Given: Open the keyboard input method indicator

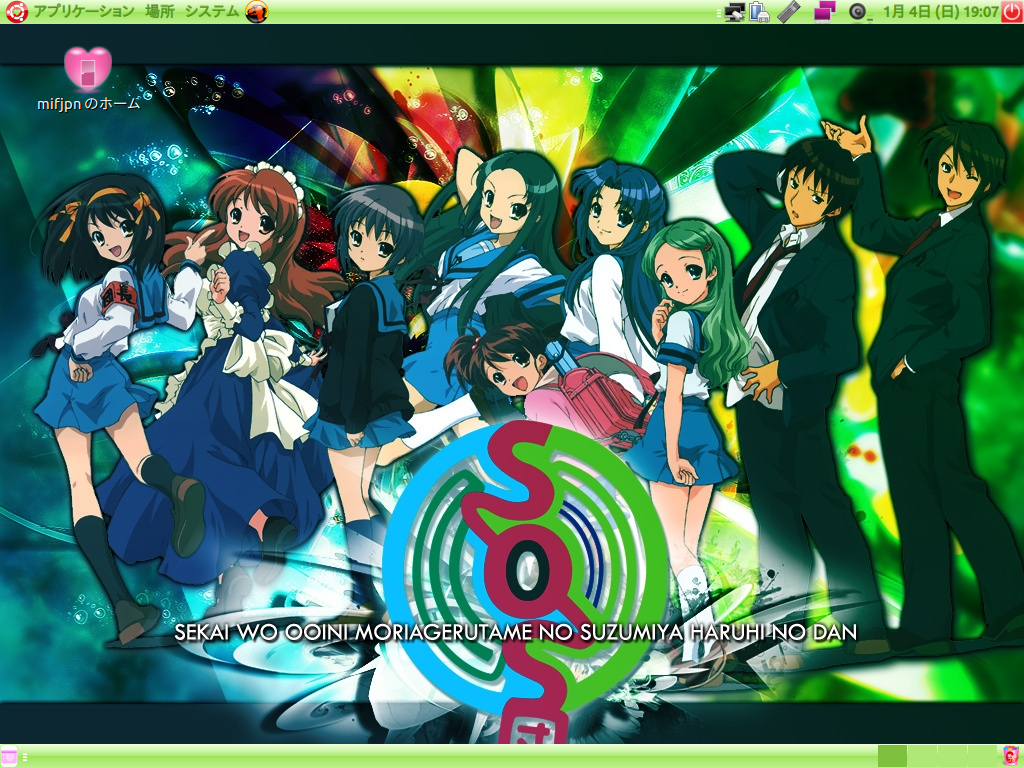Looking at the screenshot, I should (789, 12).
